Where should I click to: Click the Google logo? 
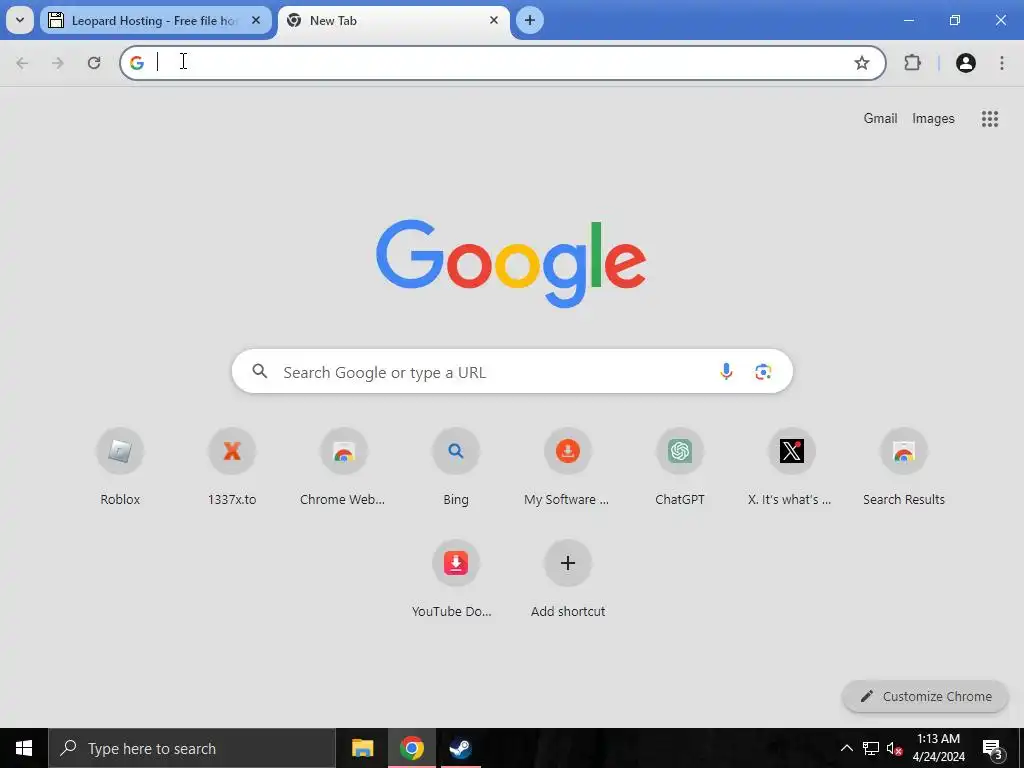coord(511,263)
